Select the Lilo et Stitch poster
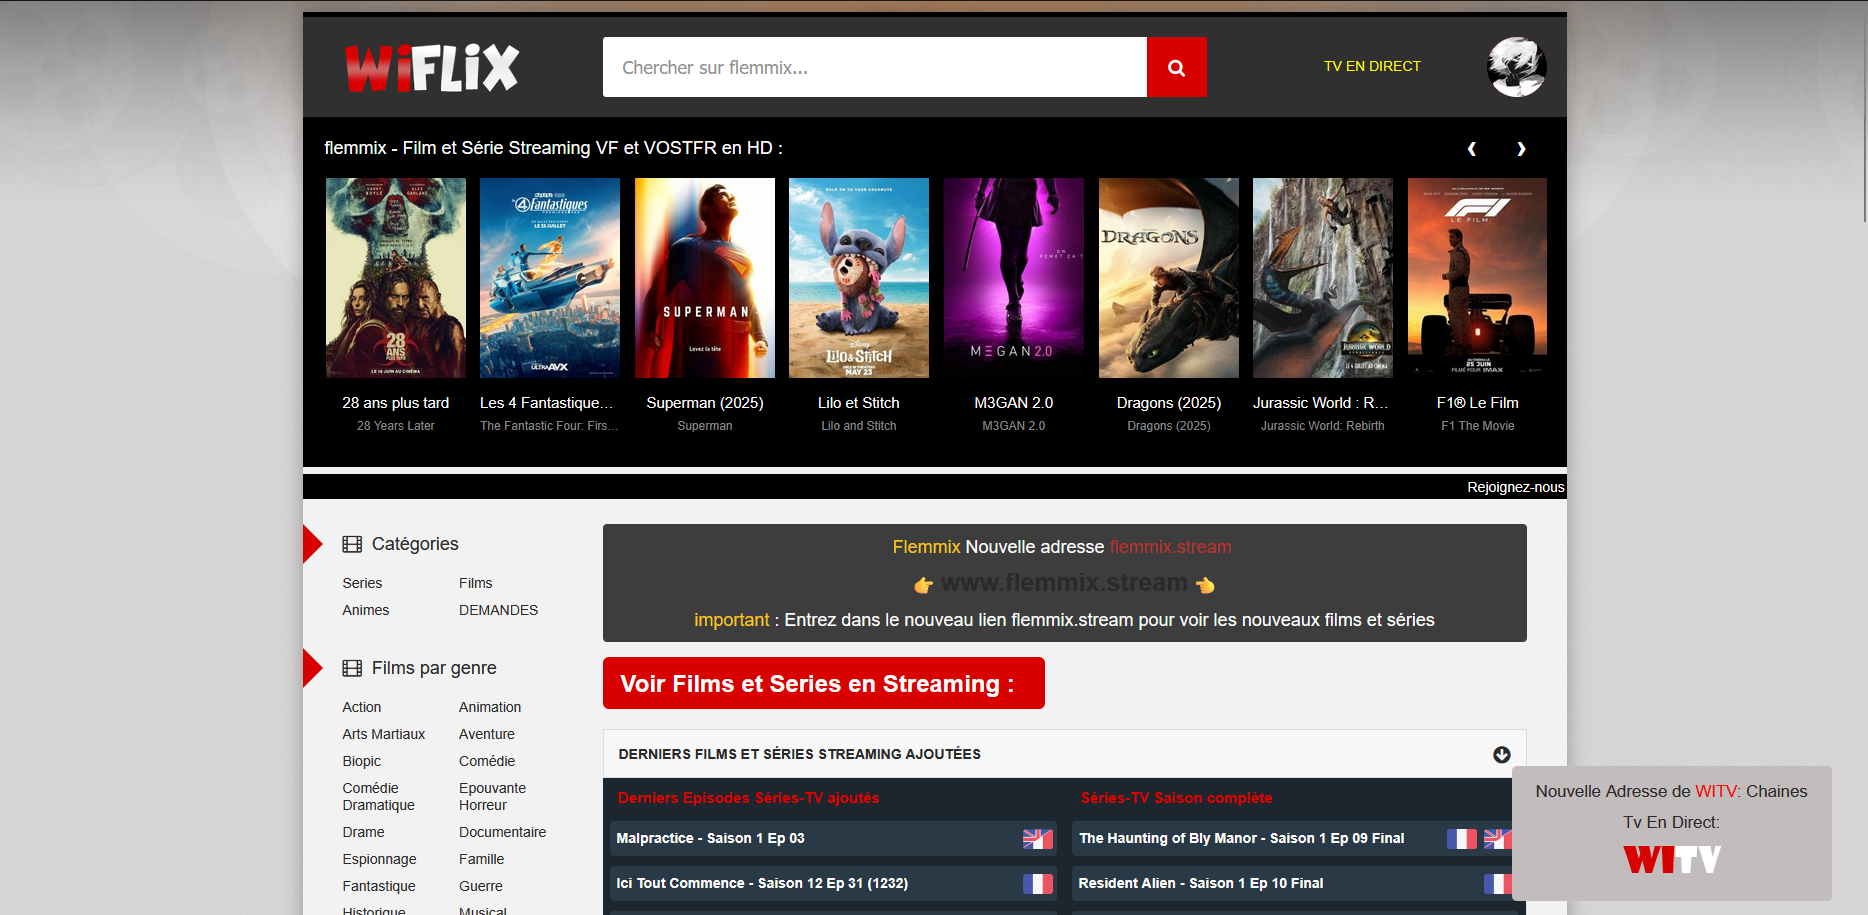The height and width of the screenshot is (915, 1868). 859,278
